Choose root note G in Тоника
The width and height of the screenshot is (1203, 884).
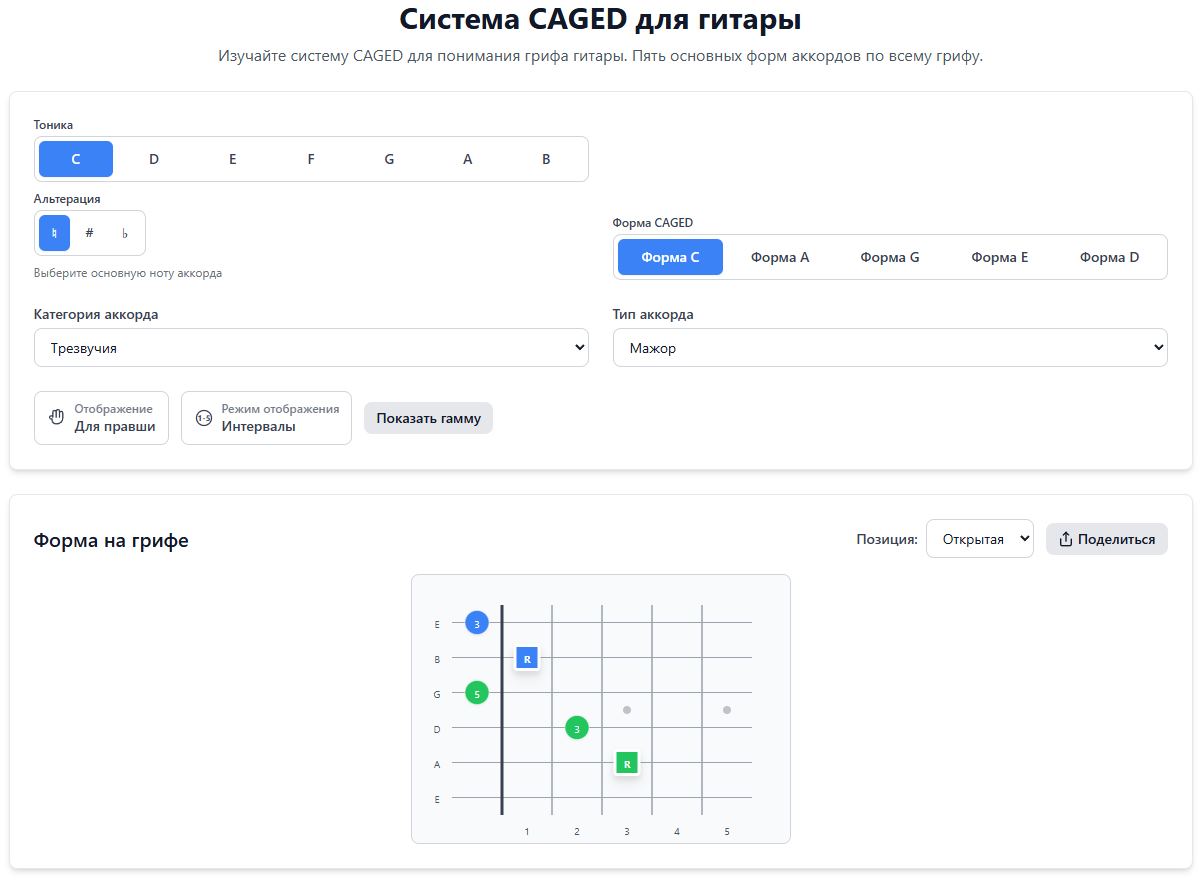(389, 159)
